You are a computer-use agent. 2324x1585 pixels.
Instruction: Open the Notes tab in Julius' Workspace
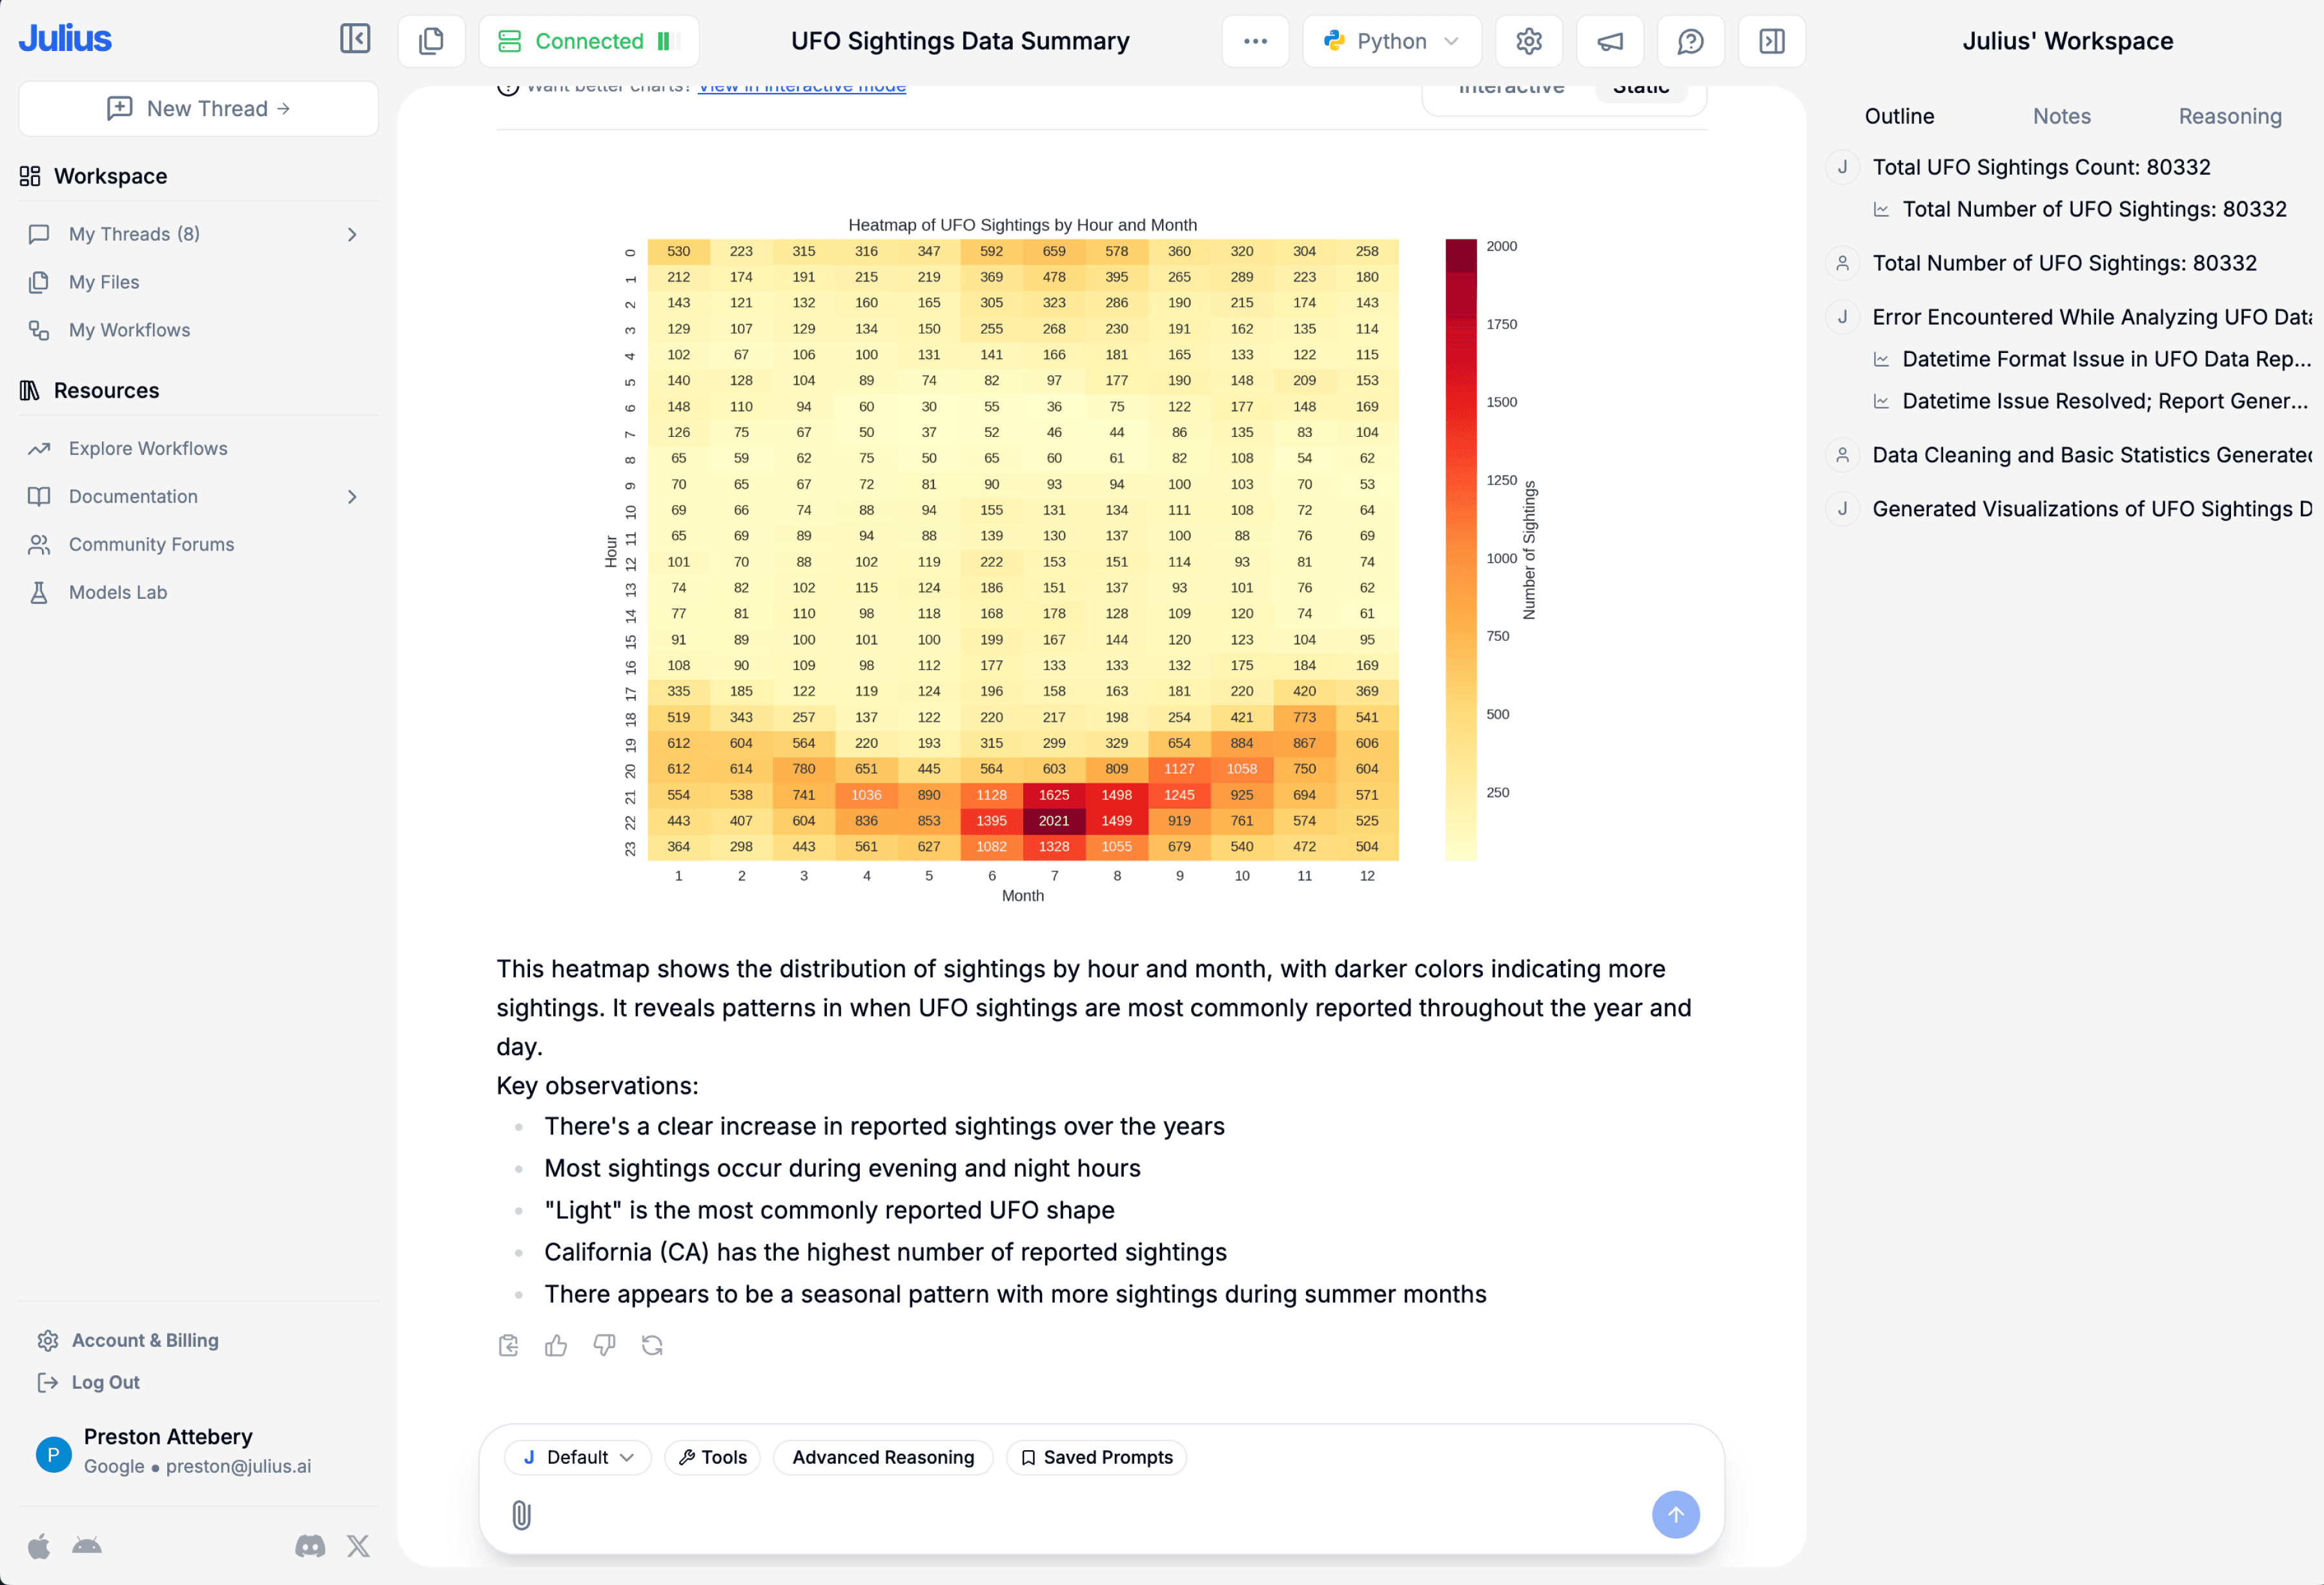2061,116
